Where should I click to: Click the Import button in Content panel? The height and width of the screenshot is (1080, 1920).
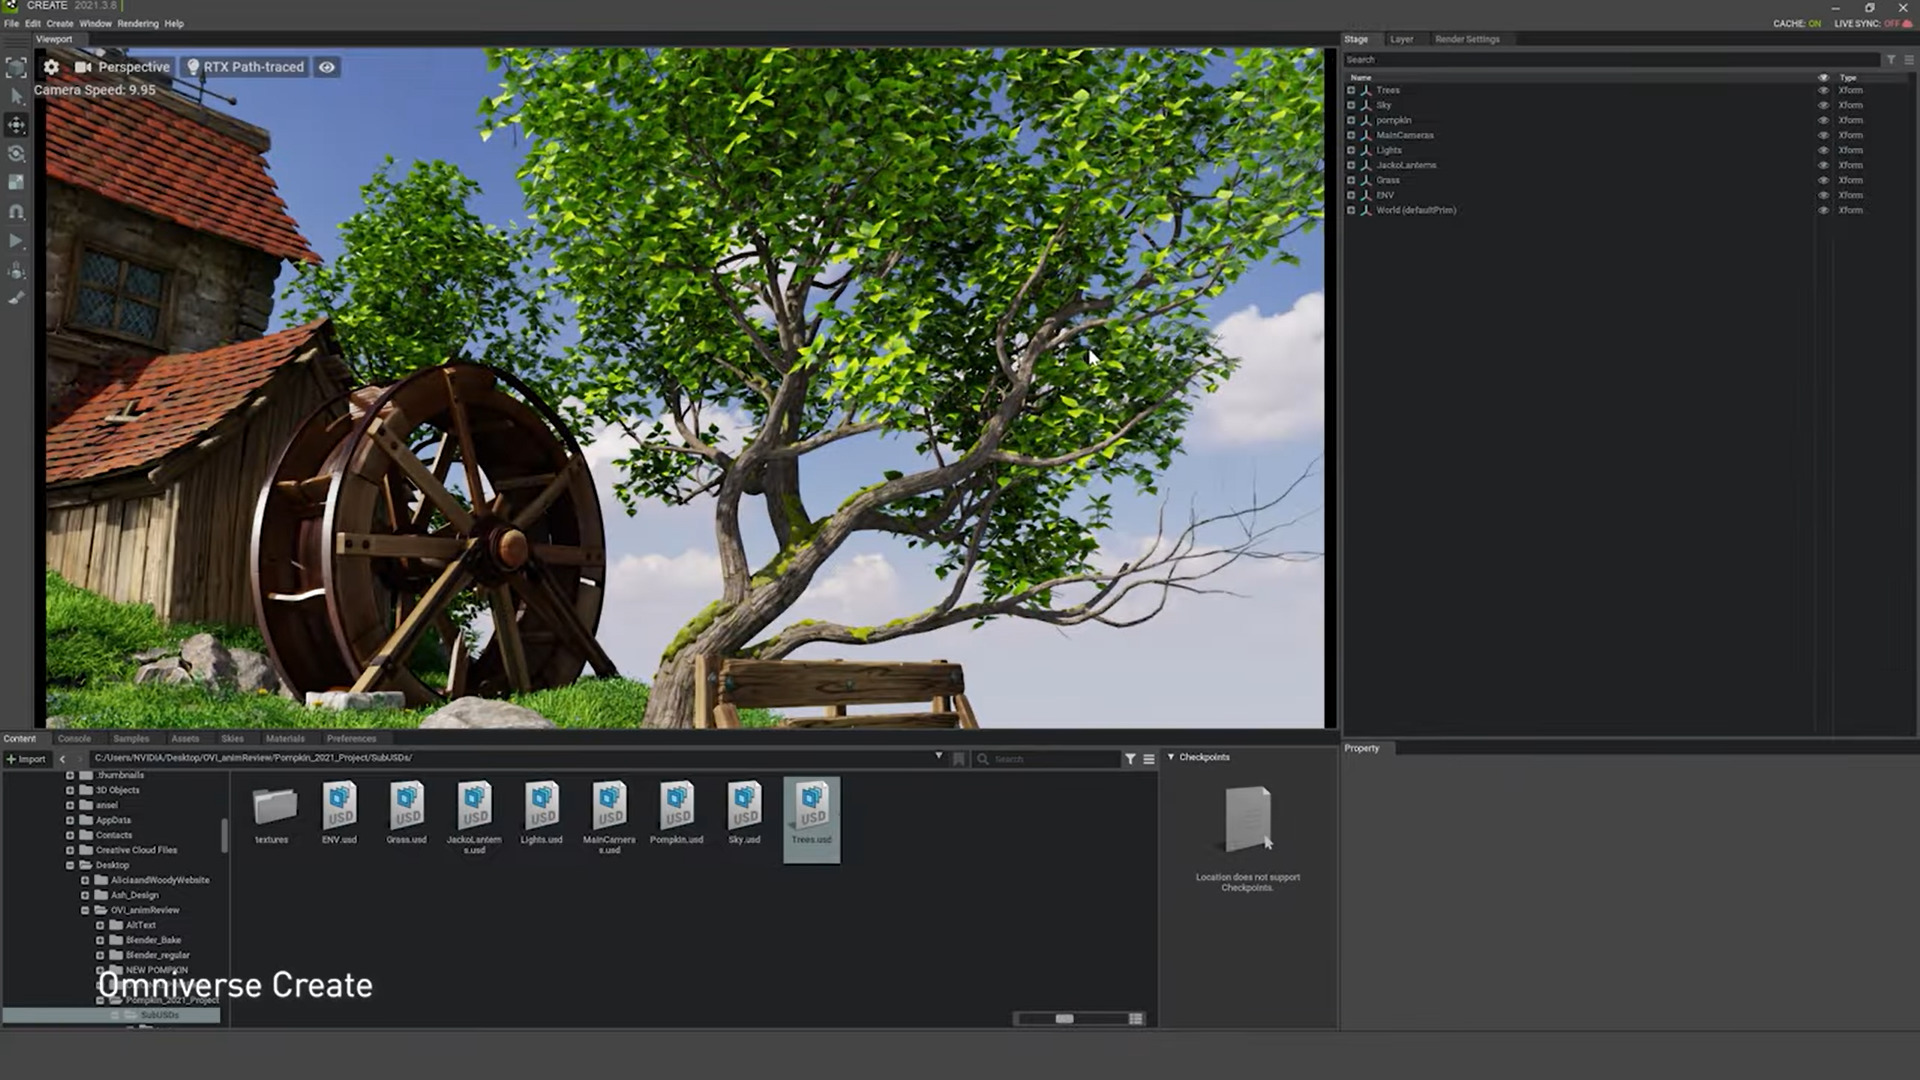coord(27,758)
